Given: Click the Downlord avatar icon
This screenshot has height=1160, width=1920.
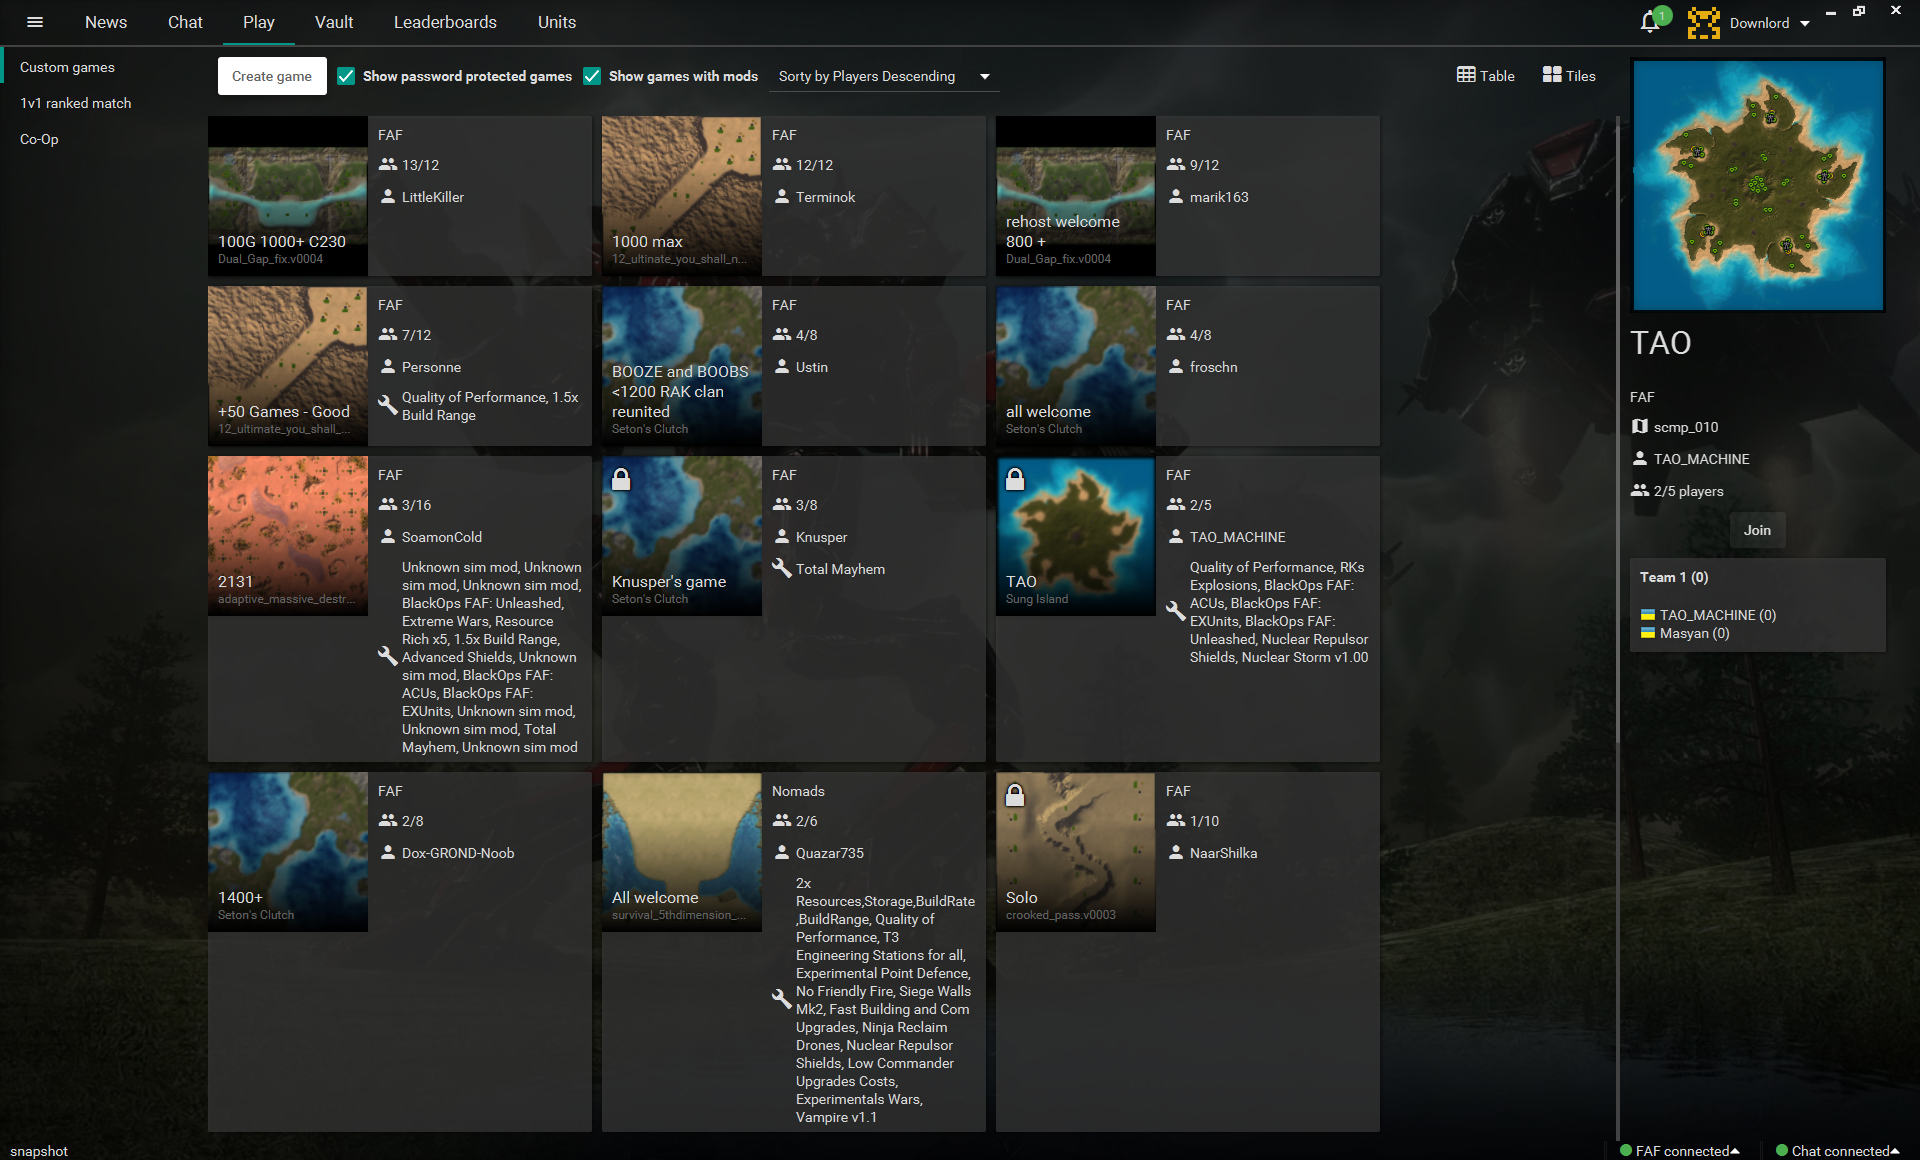Looking at the screenshot, I should [1703, 22].
